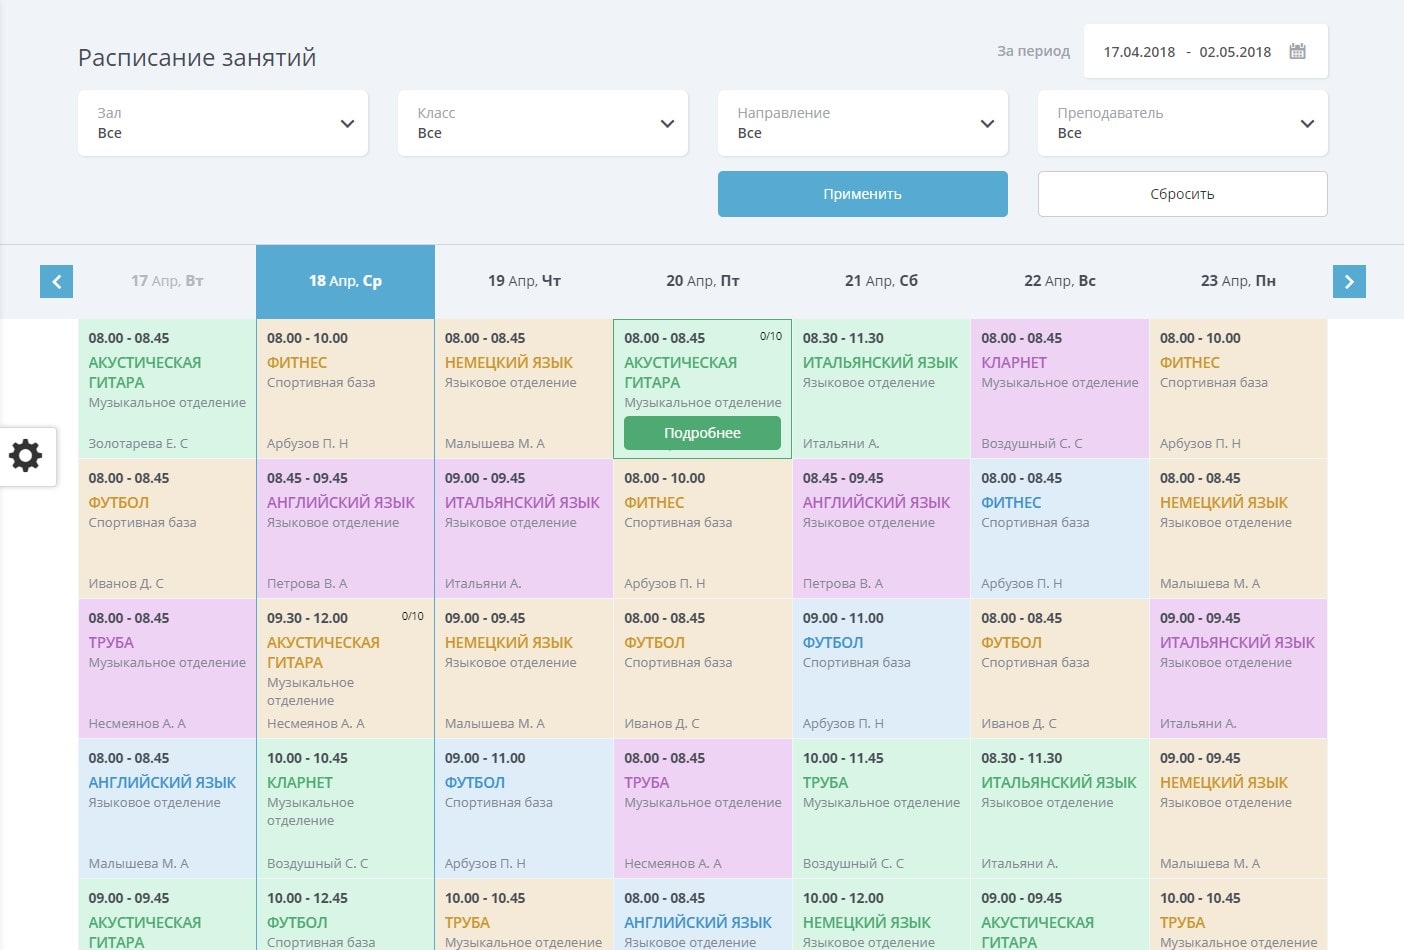Image resolution: width=1404 pixels, height=950 pixels.
Task: Click the Сбросить button
Action: point(1183,194)
